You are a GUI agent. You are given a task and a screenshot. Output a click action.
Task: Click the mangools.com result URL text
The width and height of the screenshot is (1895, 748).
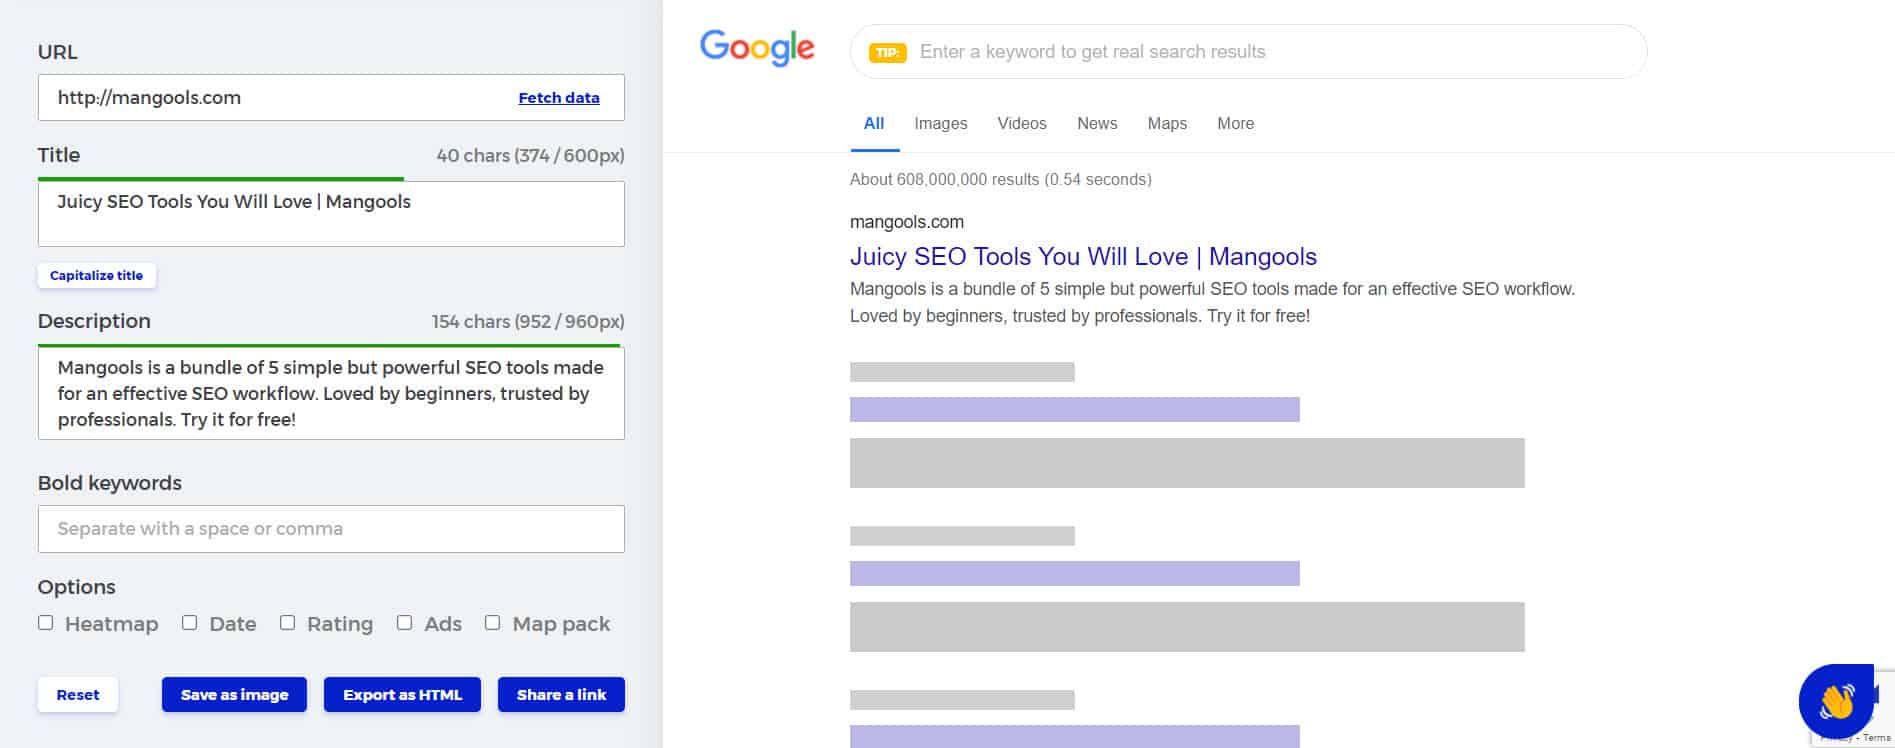coord(907,222)
